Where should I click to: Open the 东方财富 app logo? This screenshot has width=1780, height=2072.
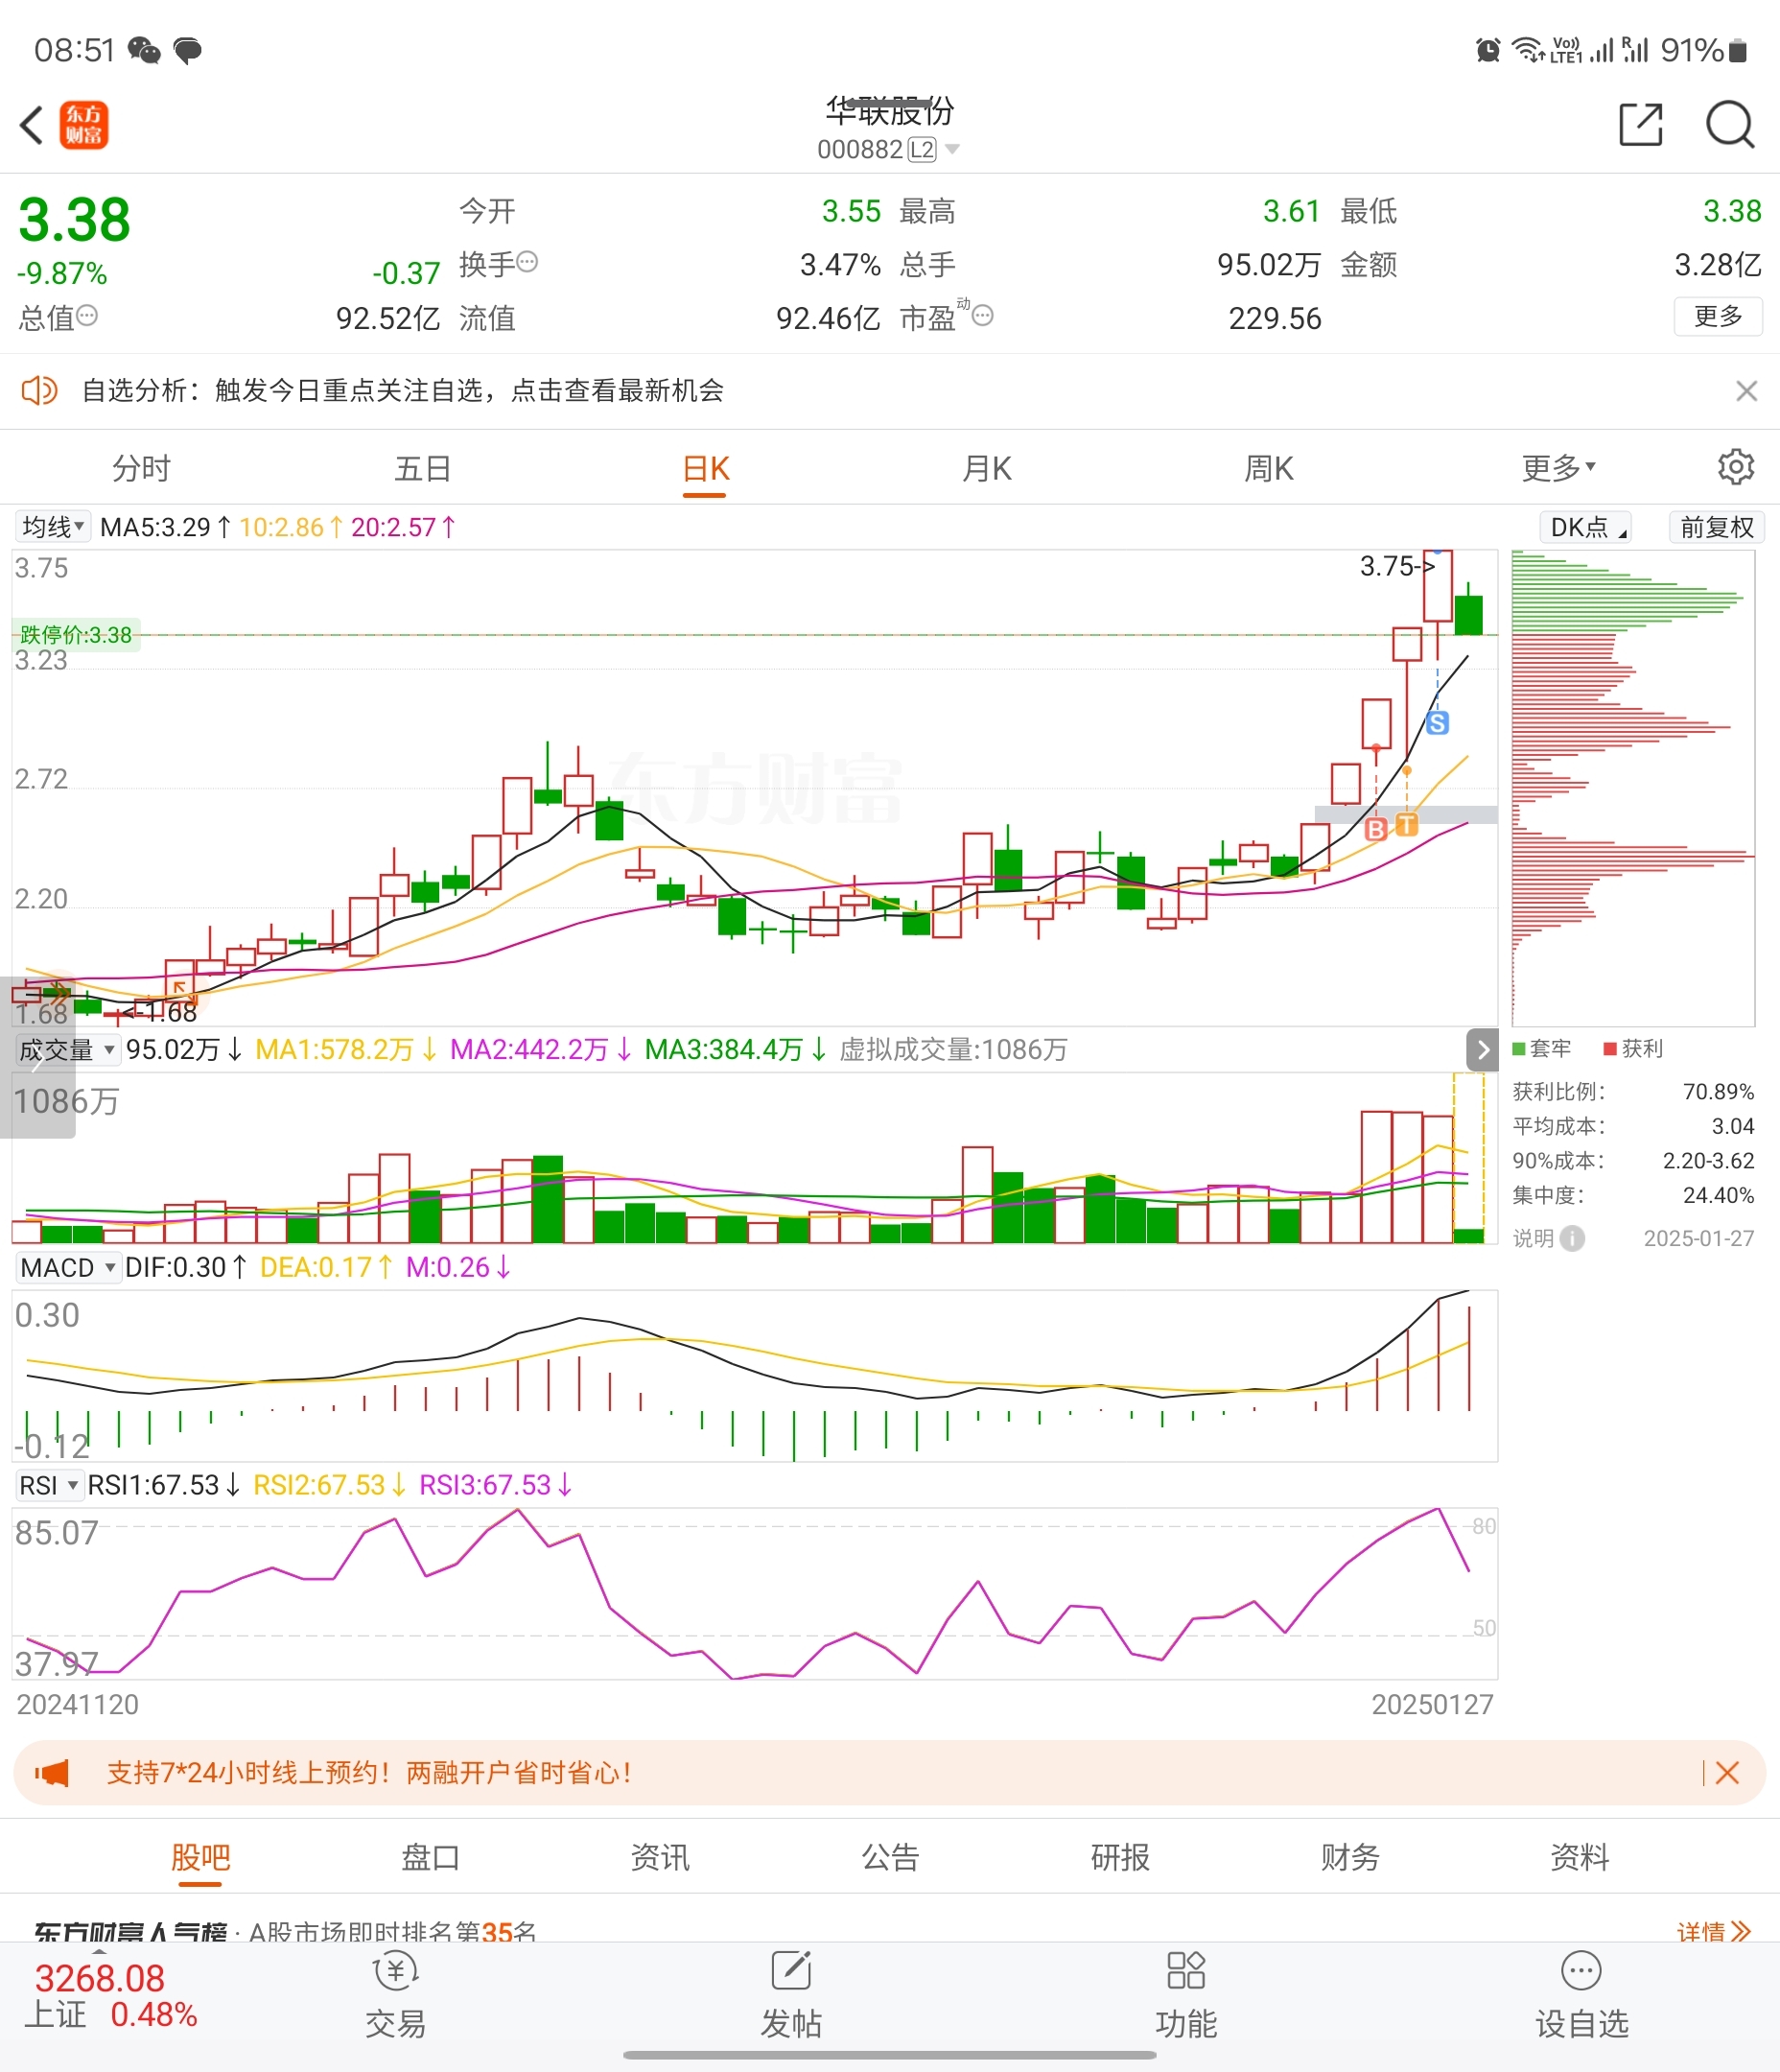pyautogui.click(x=84, y=125)
